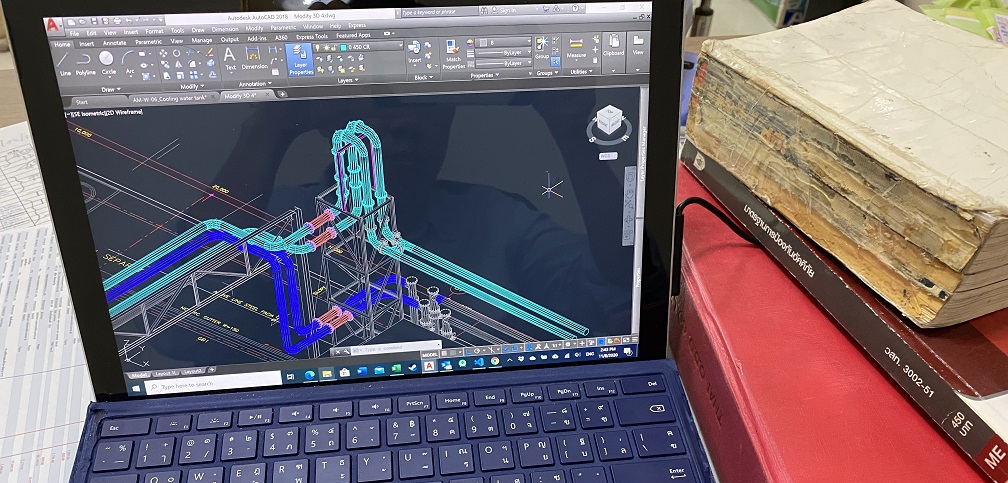Toggle layer freeze sun icon
The width and height of the screenshot is (1008, 483).
[327, 48]
